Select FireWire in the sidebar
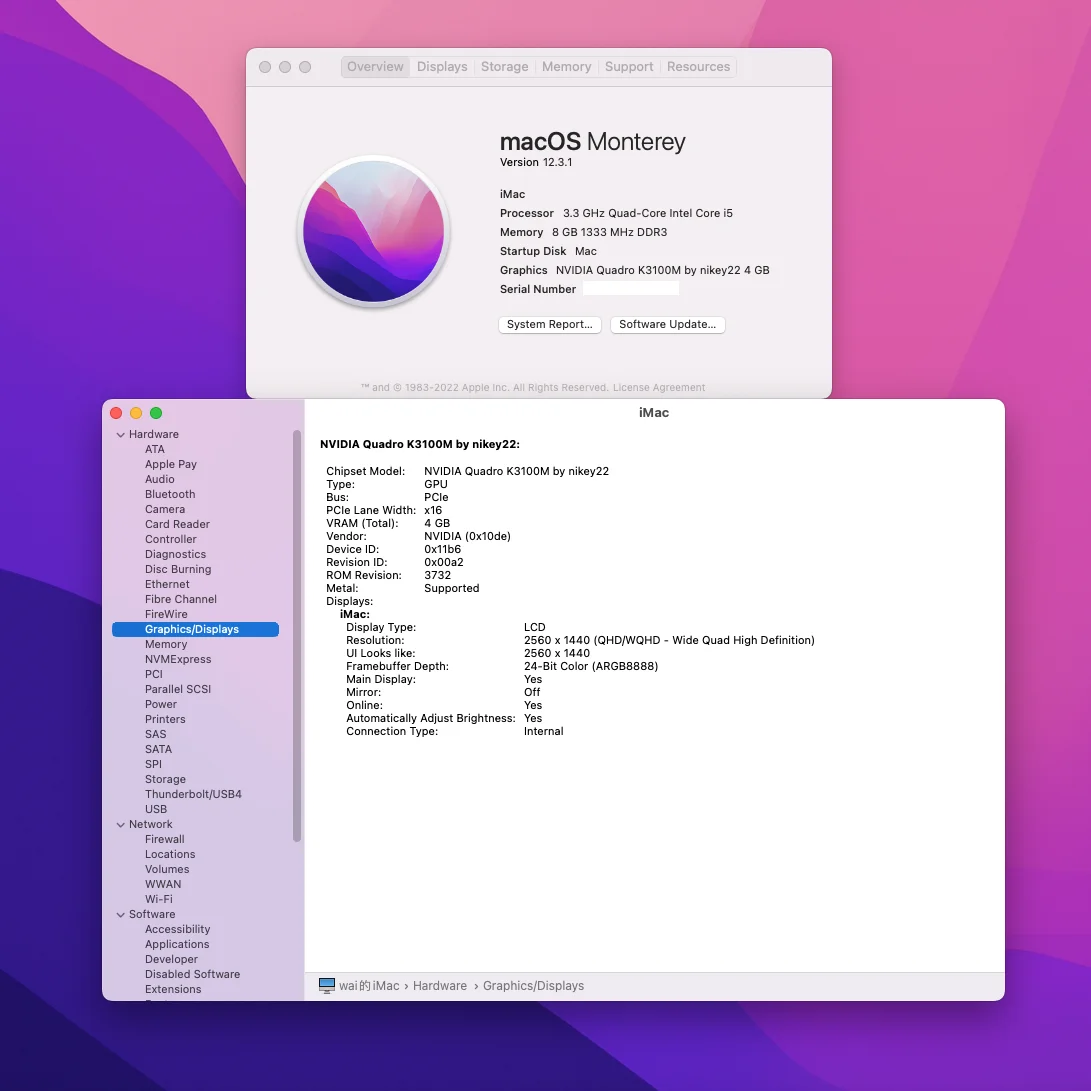Image resolution: width=1091 pixels, height=1091 pixels. click(166, 614)
